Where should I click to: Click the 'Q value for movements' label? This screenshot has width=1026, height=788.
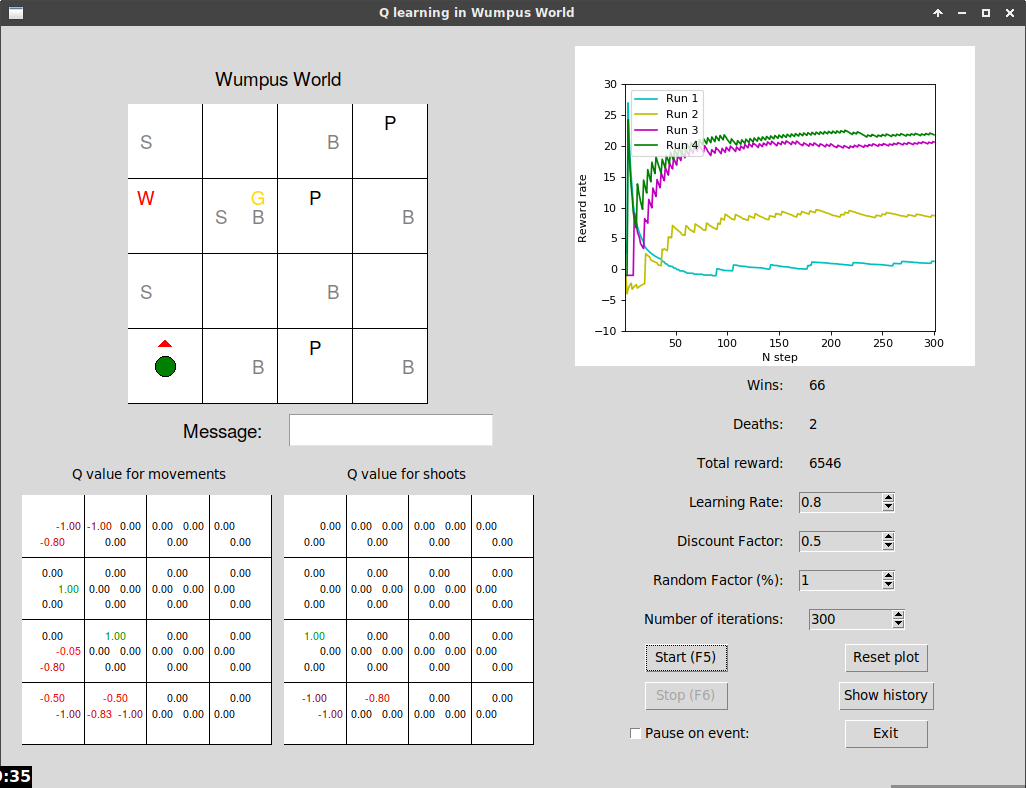149,474
